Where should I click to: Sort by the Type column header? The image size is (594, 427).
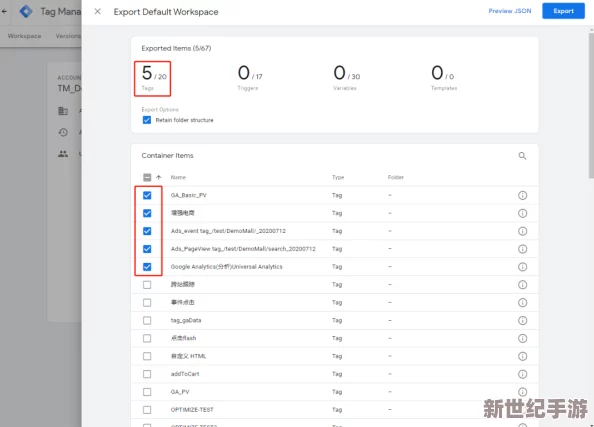(338, 177)
